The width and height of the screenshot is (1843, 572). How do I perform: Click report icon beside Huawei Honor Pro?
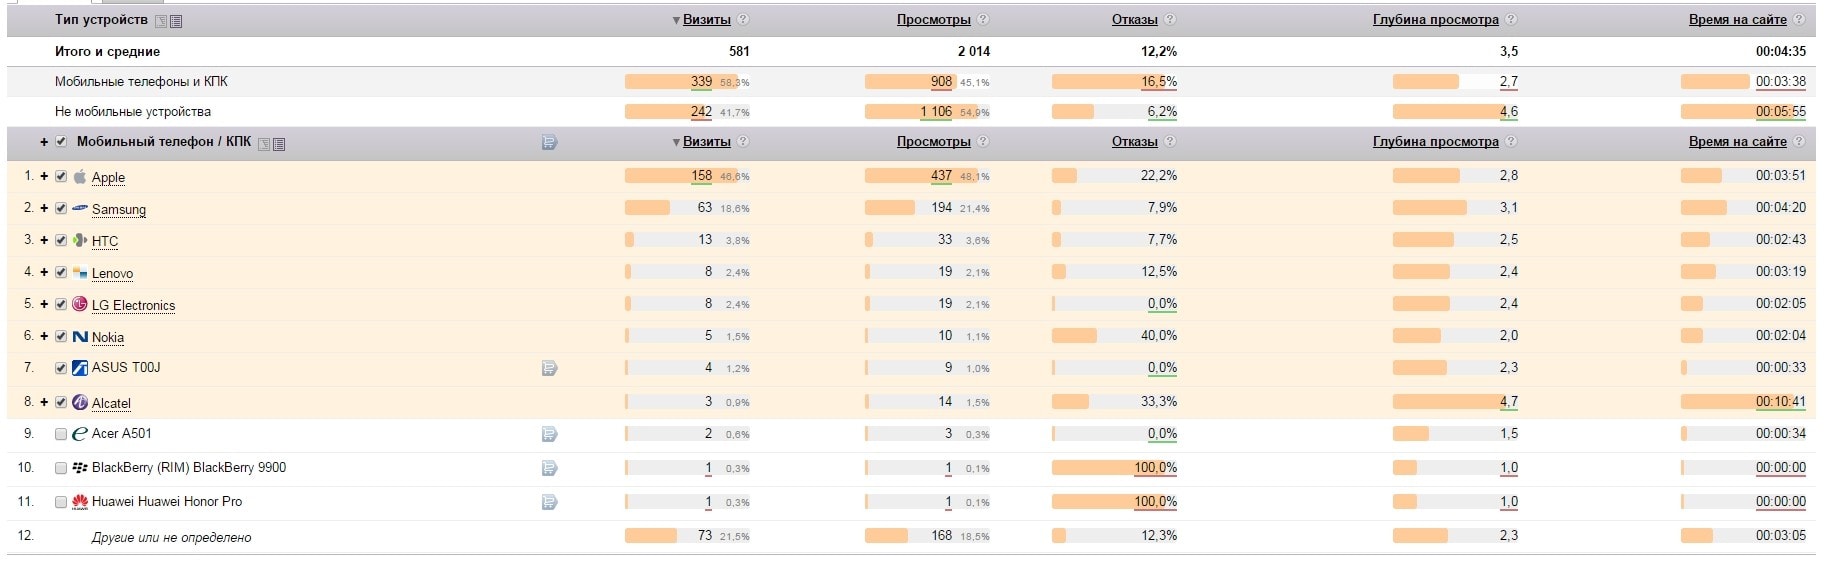coord(549,502)
